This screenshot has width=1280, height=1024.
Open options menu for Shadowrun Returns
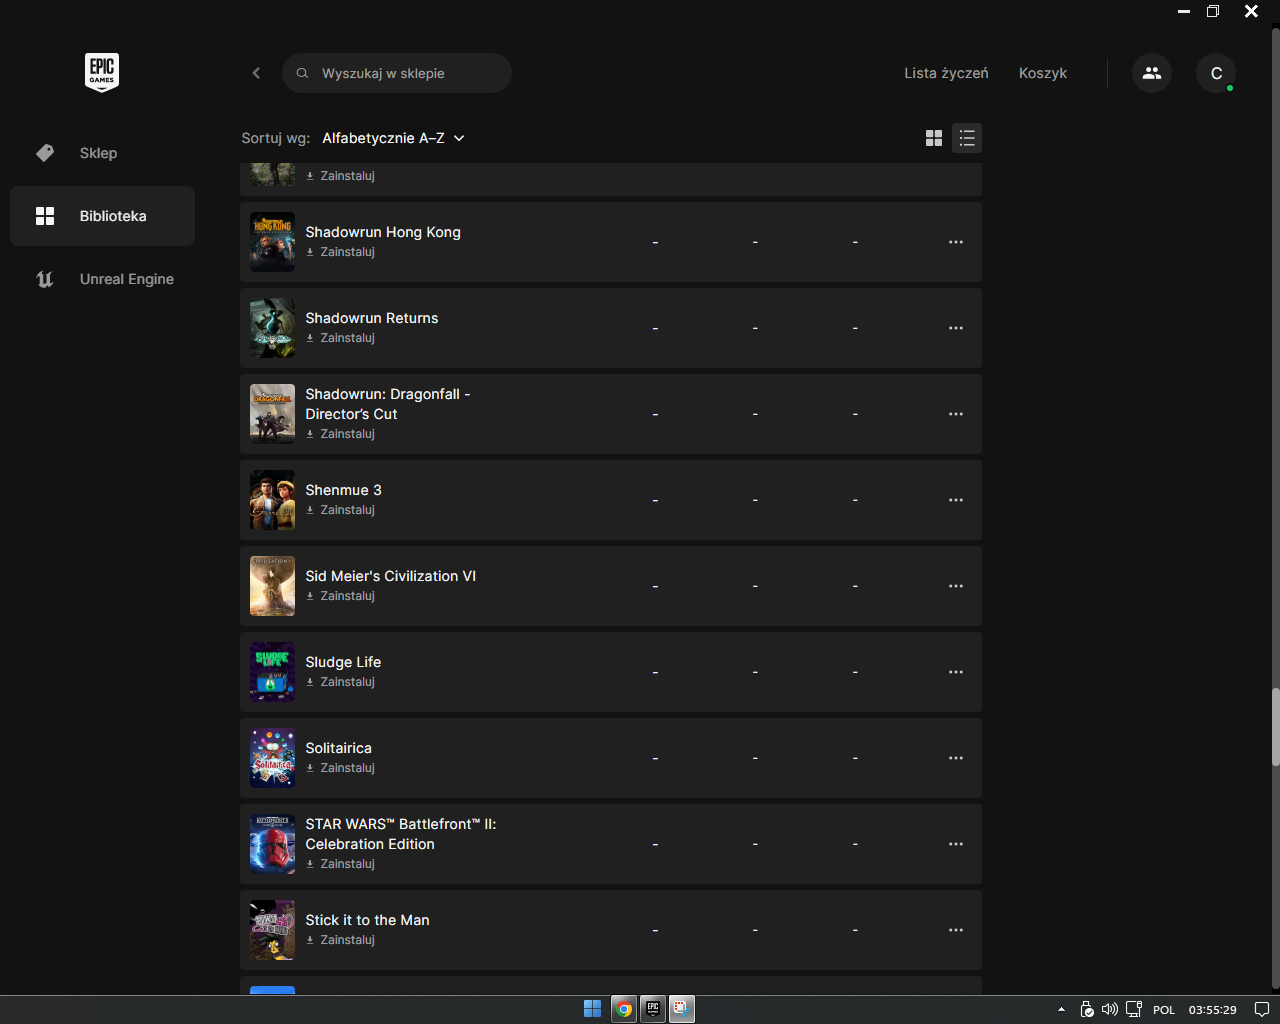956,328
